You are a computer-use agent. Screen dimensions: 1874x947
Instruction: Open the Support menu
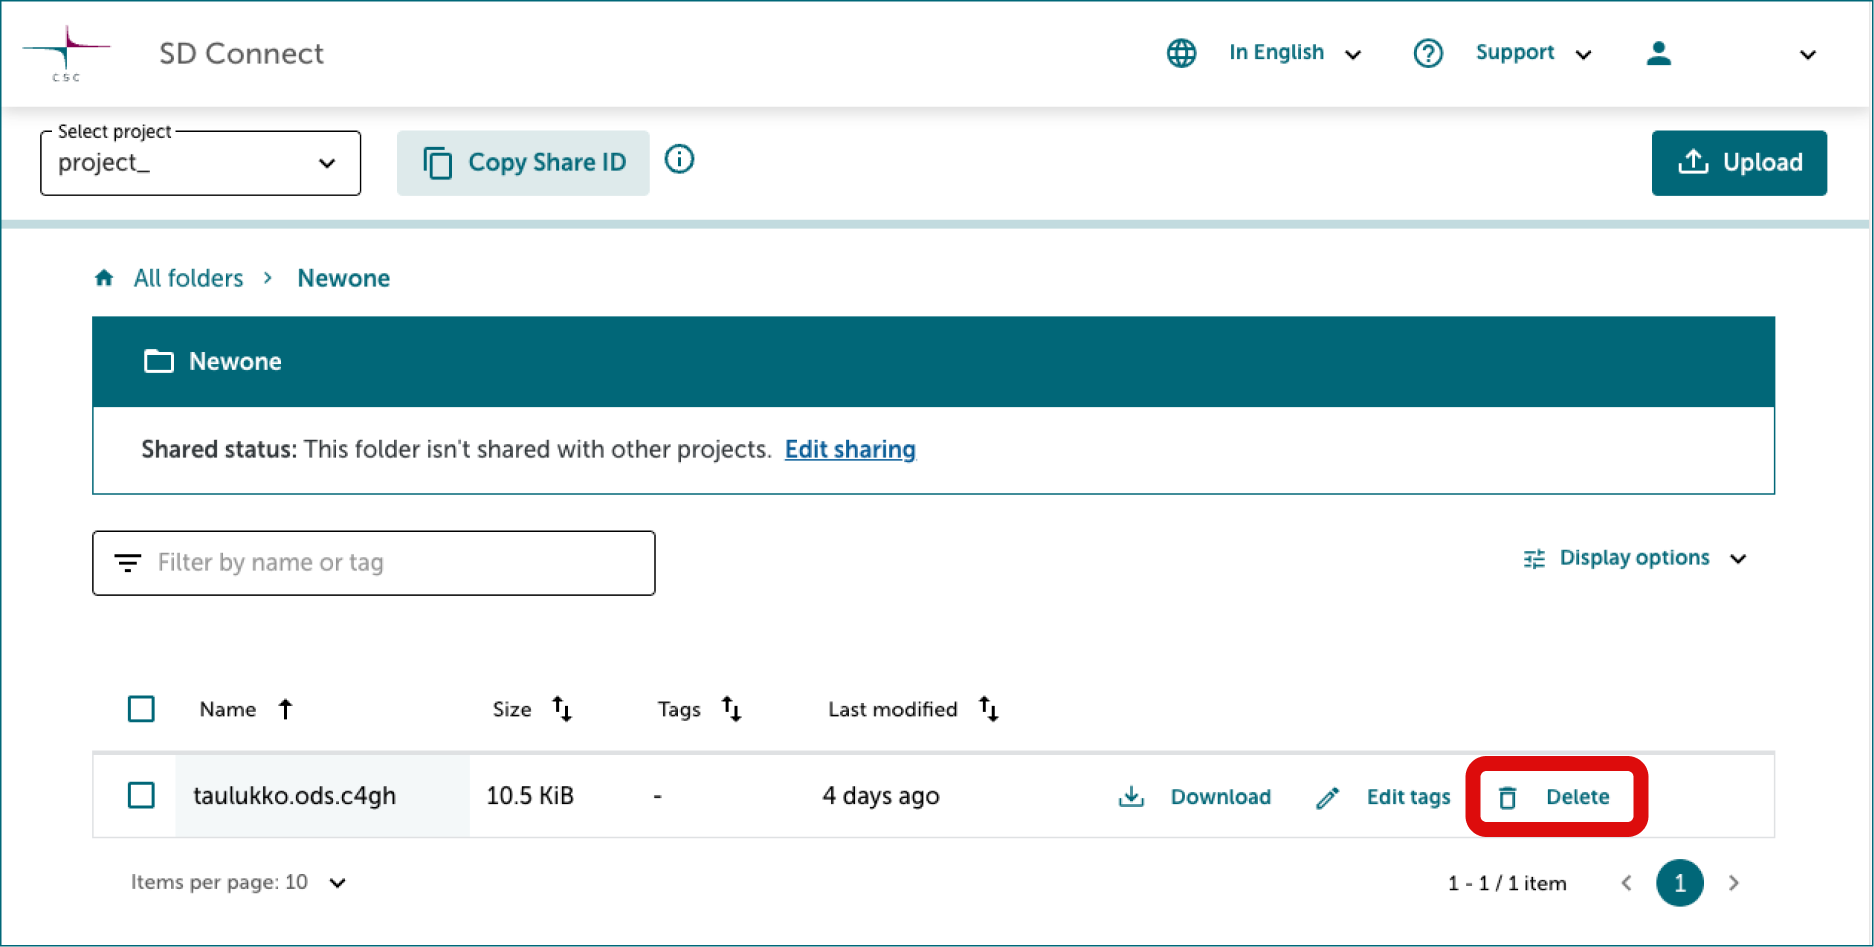pos(1515,52)
